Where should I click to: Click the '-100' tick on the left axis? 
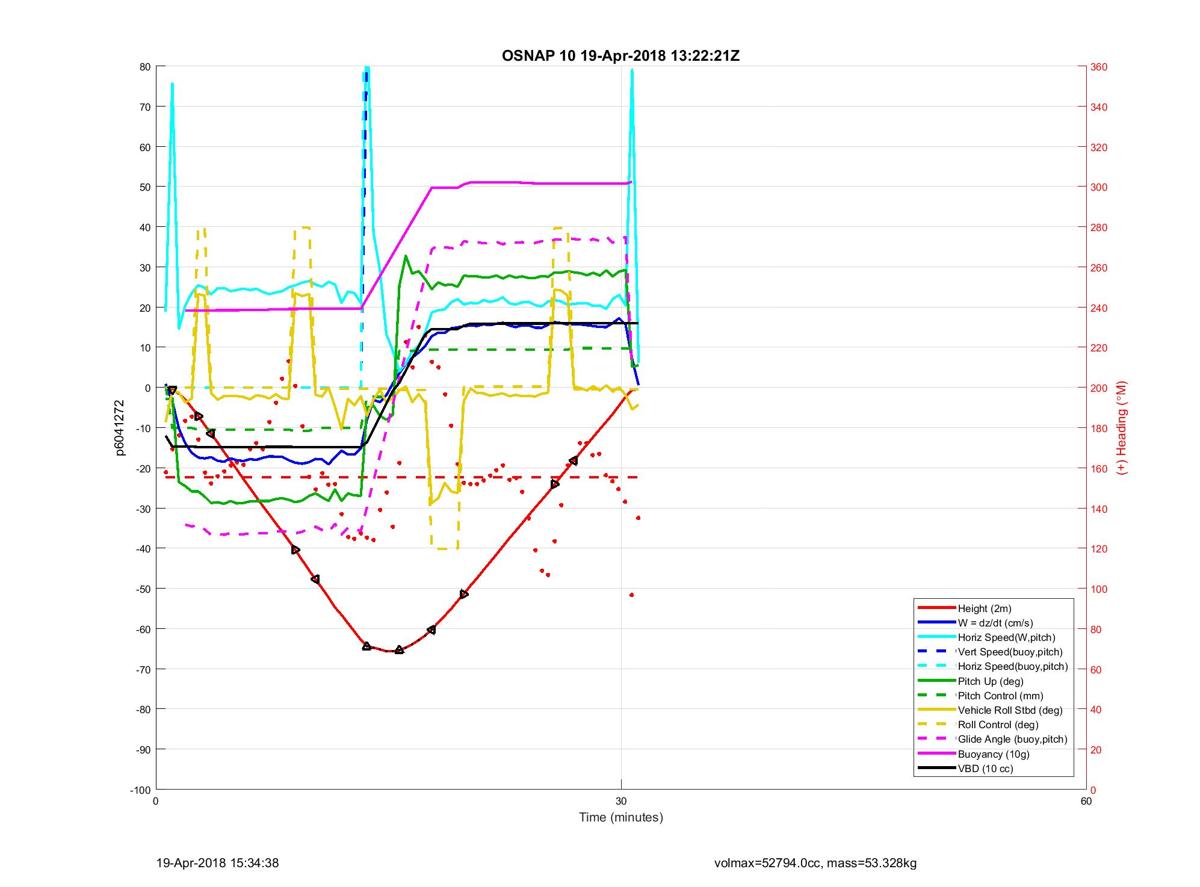pyautogui.click(x=140, y=789)
